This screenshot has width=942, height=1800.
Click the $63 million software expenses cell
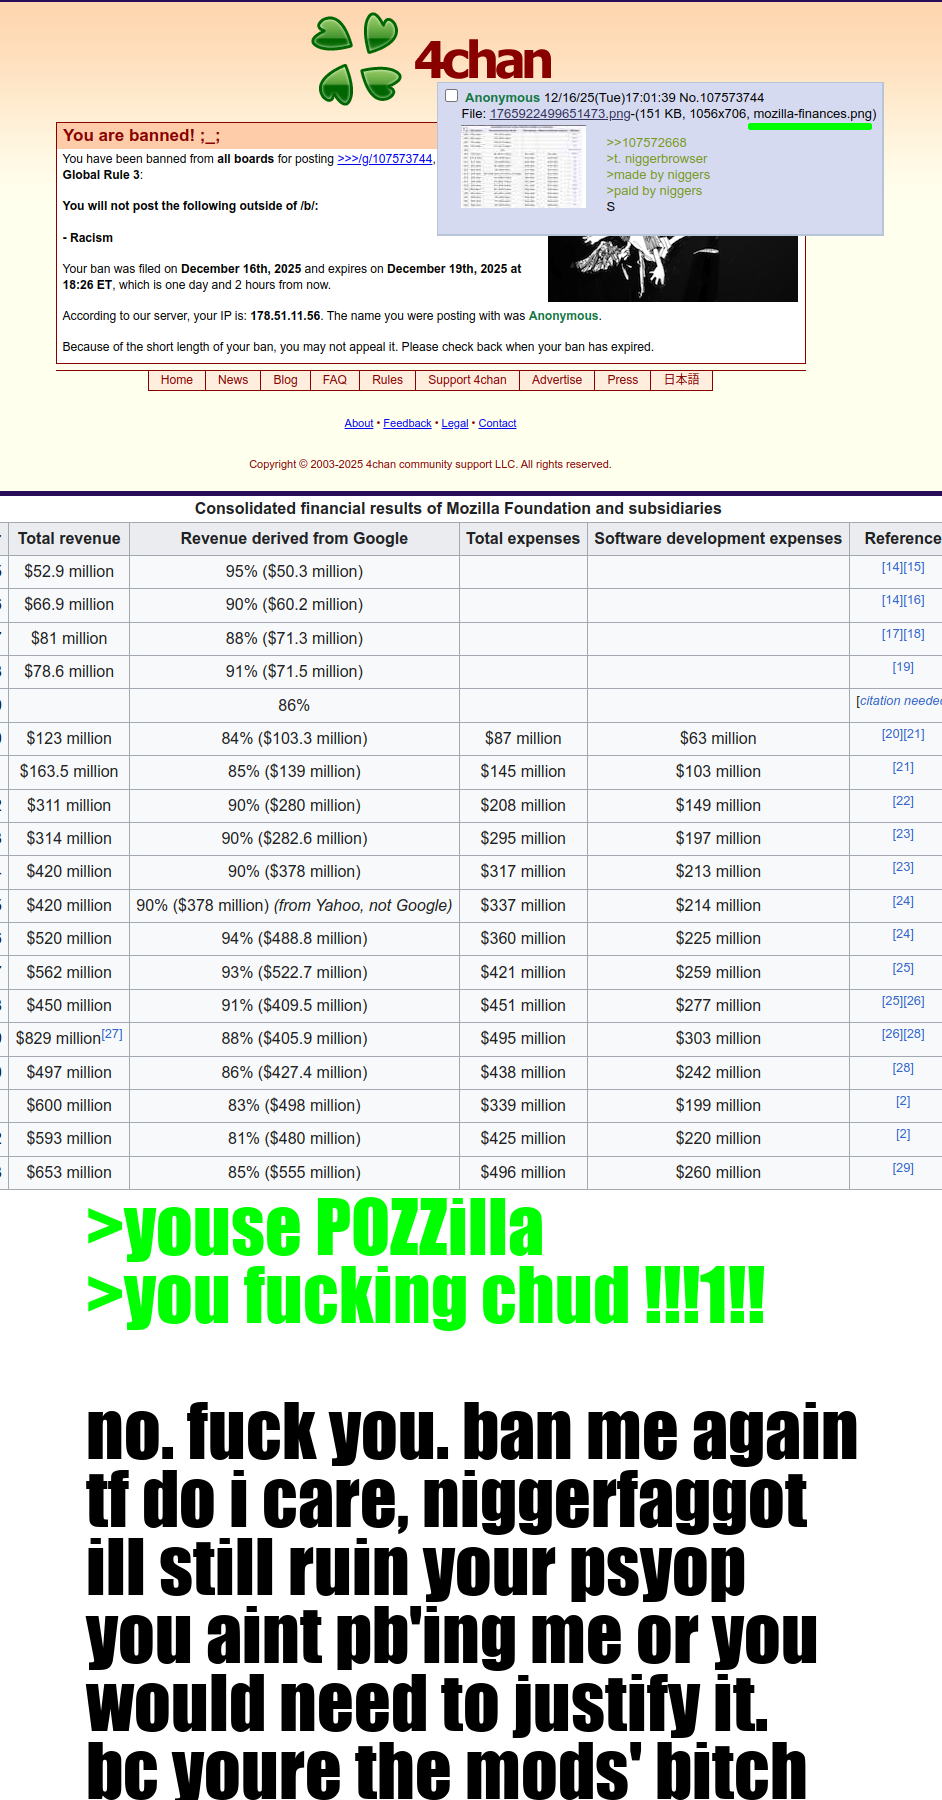pyautogui.click(x=718, y=739)
